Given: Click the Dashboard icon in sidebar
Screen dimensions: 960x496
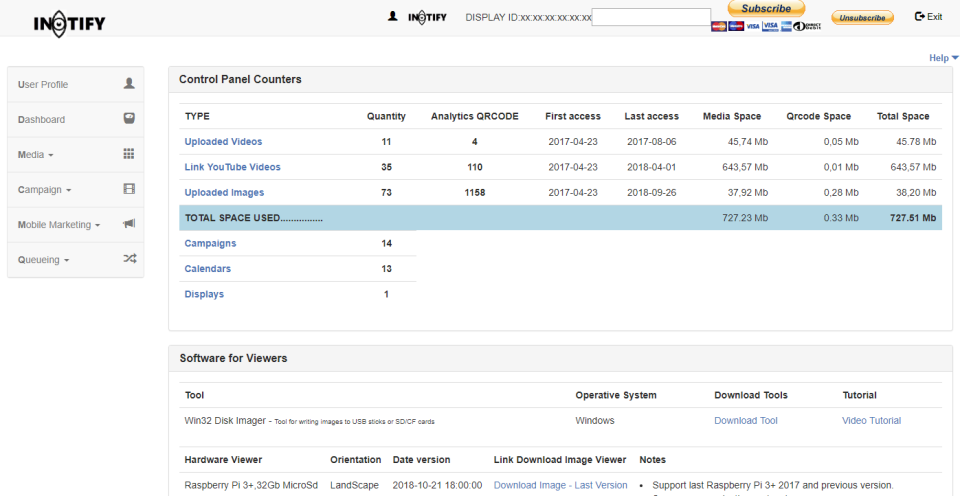Looking at the screenshot, I should (129, 119).
